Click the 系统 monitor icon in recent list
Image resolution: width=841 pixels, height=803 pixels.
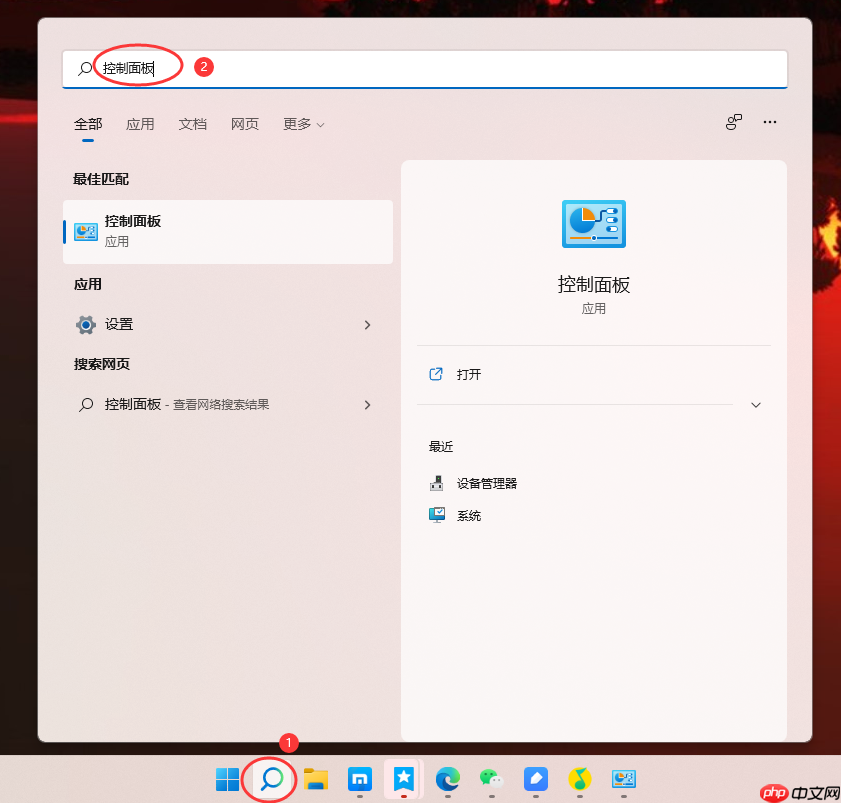point(437,515)
